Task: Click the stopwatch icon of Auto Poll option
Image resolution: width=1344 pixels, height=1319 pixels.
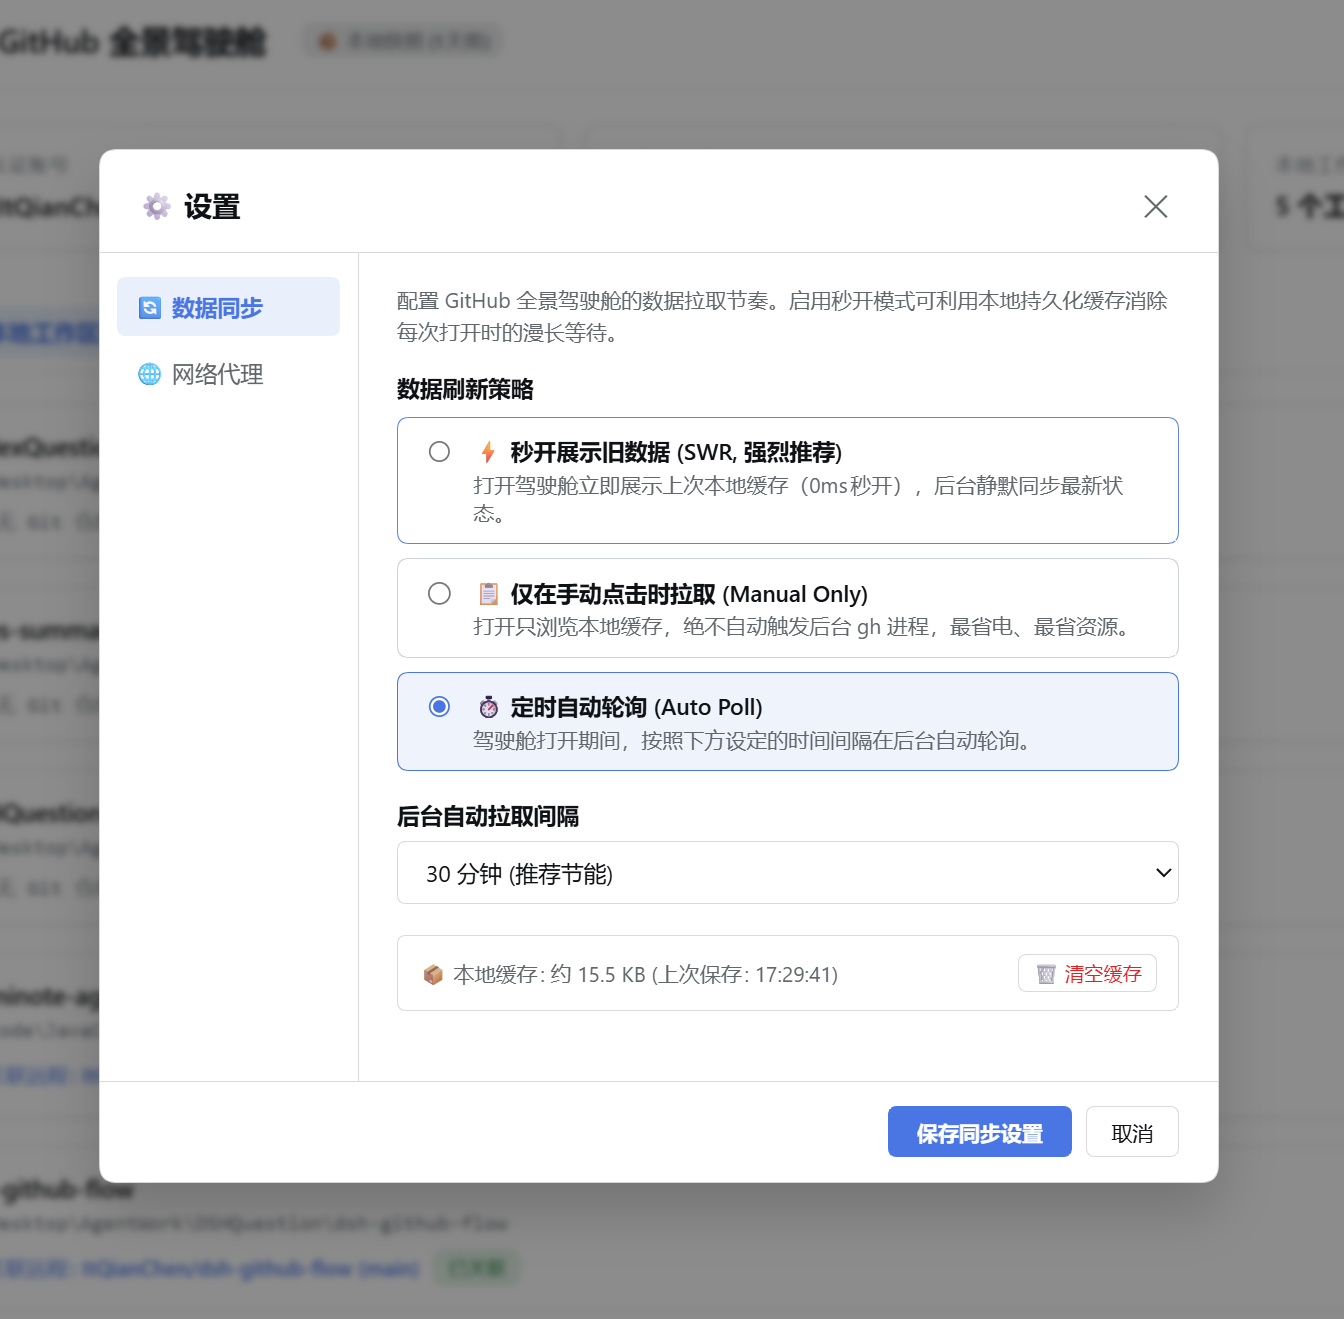Action: (488, 707)
